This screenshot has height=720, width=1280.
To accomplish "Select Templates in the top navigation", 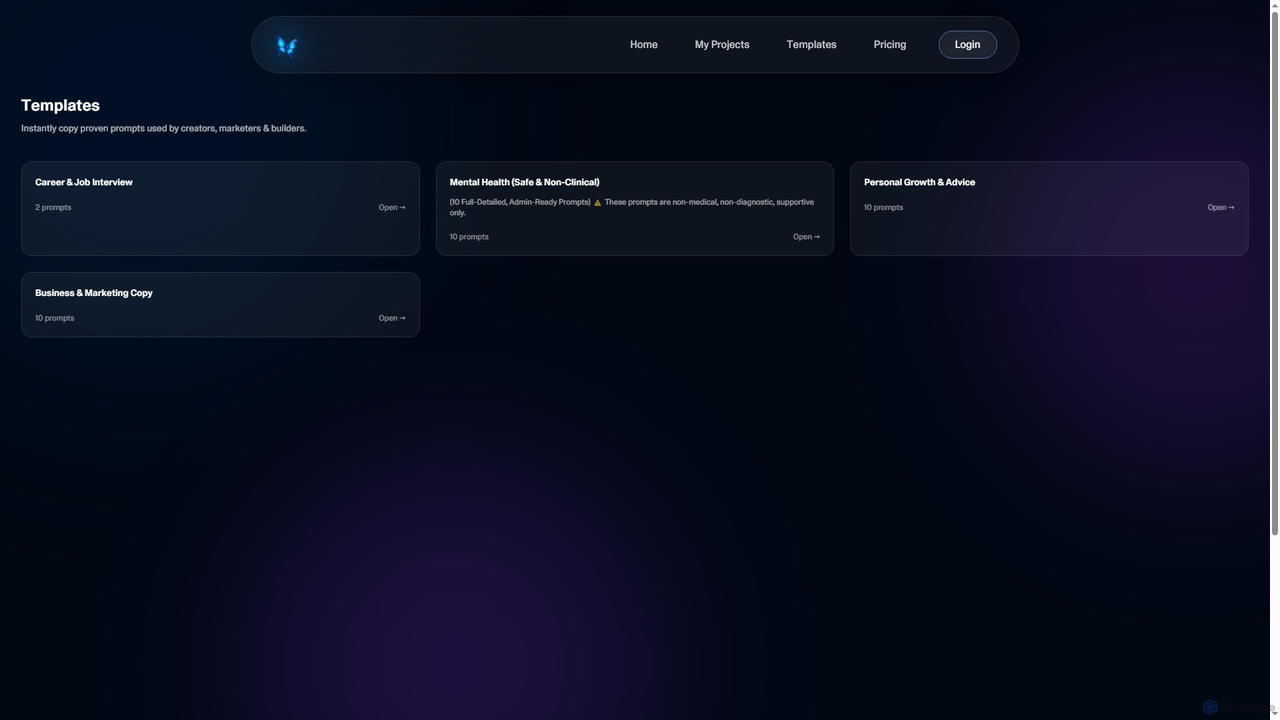I will (x=811, y=45).
